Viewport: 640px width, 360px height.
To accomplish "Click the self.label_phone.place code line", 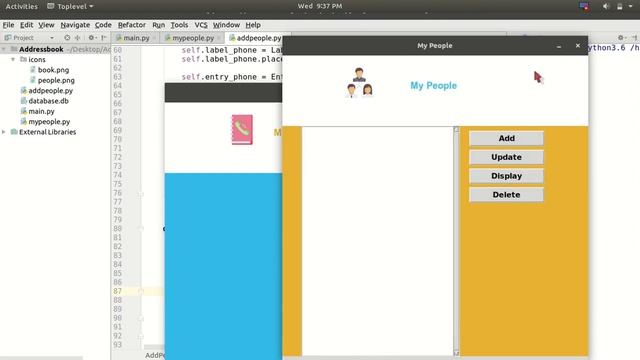I will tap(232, 59).
